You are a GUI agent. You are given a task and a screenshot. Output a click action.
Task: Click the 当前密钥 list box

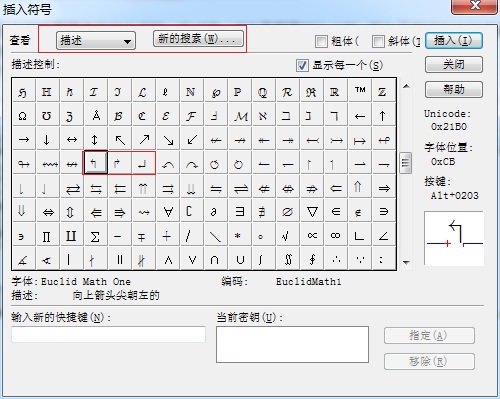click(x=292, y=344)
